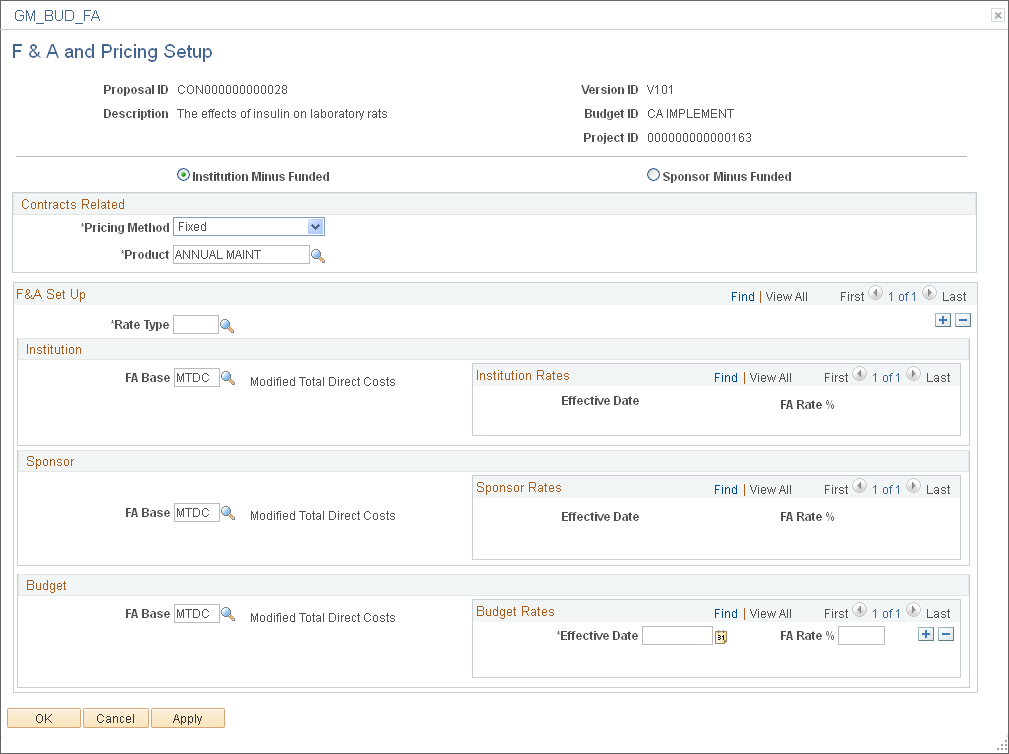1009x754 pixels.
Task: Focus the Budget FA Rate % field
Action: point(862,636)
